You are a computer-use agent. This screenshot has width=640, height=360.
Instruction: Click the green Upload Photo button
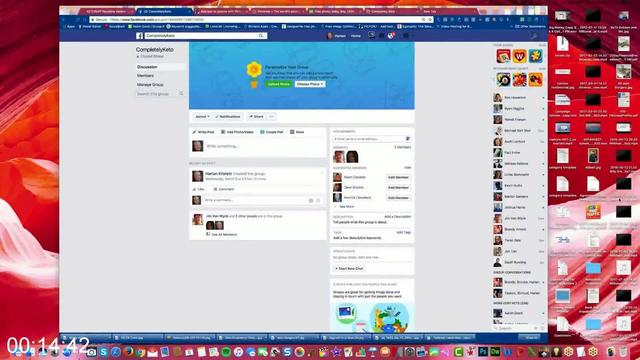pyautogui.click(x=279, y=84)
